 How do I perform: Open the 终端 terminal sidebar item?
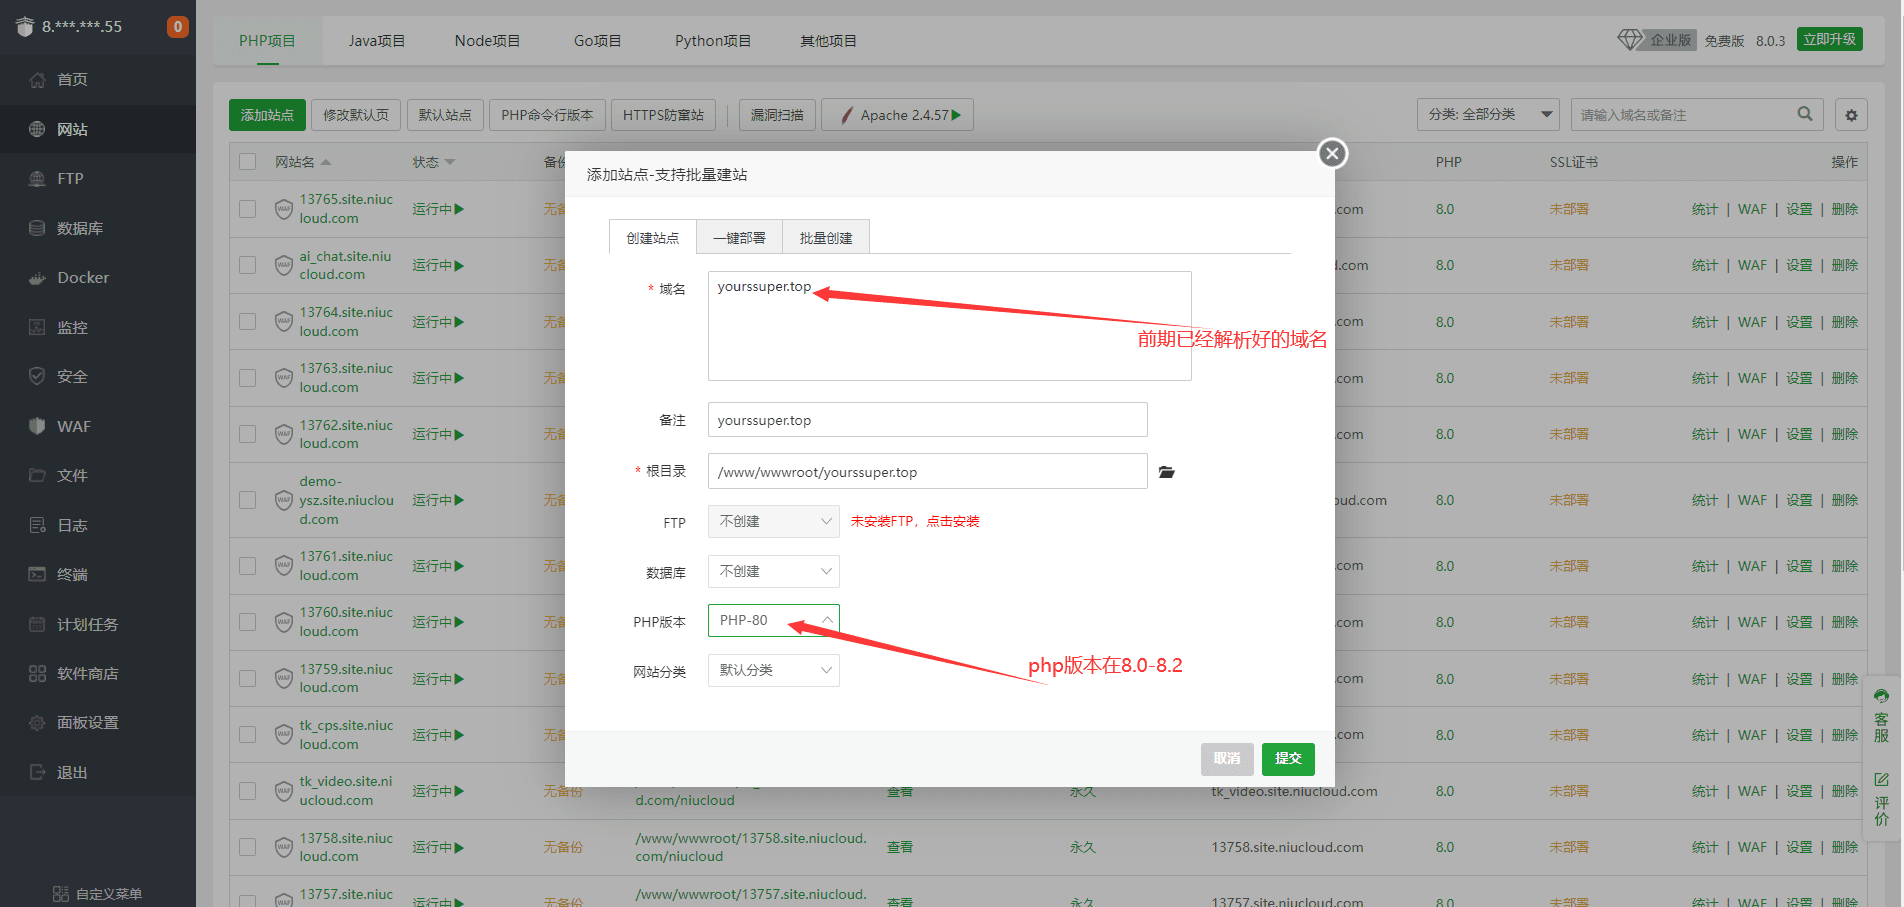pos(72,575)
